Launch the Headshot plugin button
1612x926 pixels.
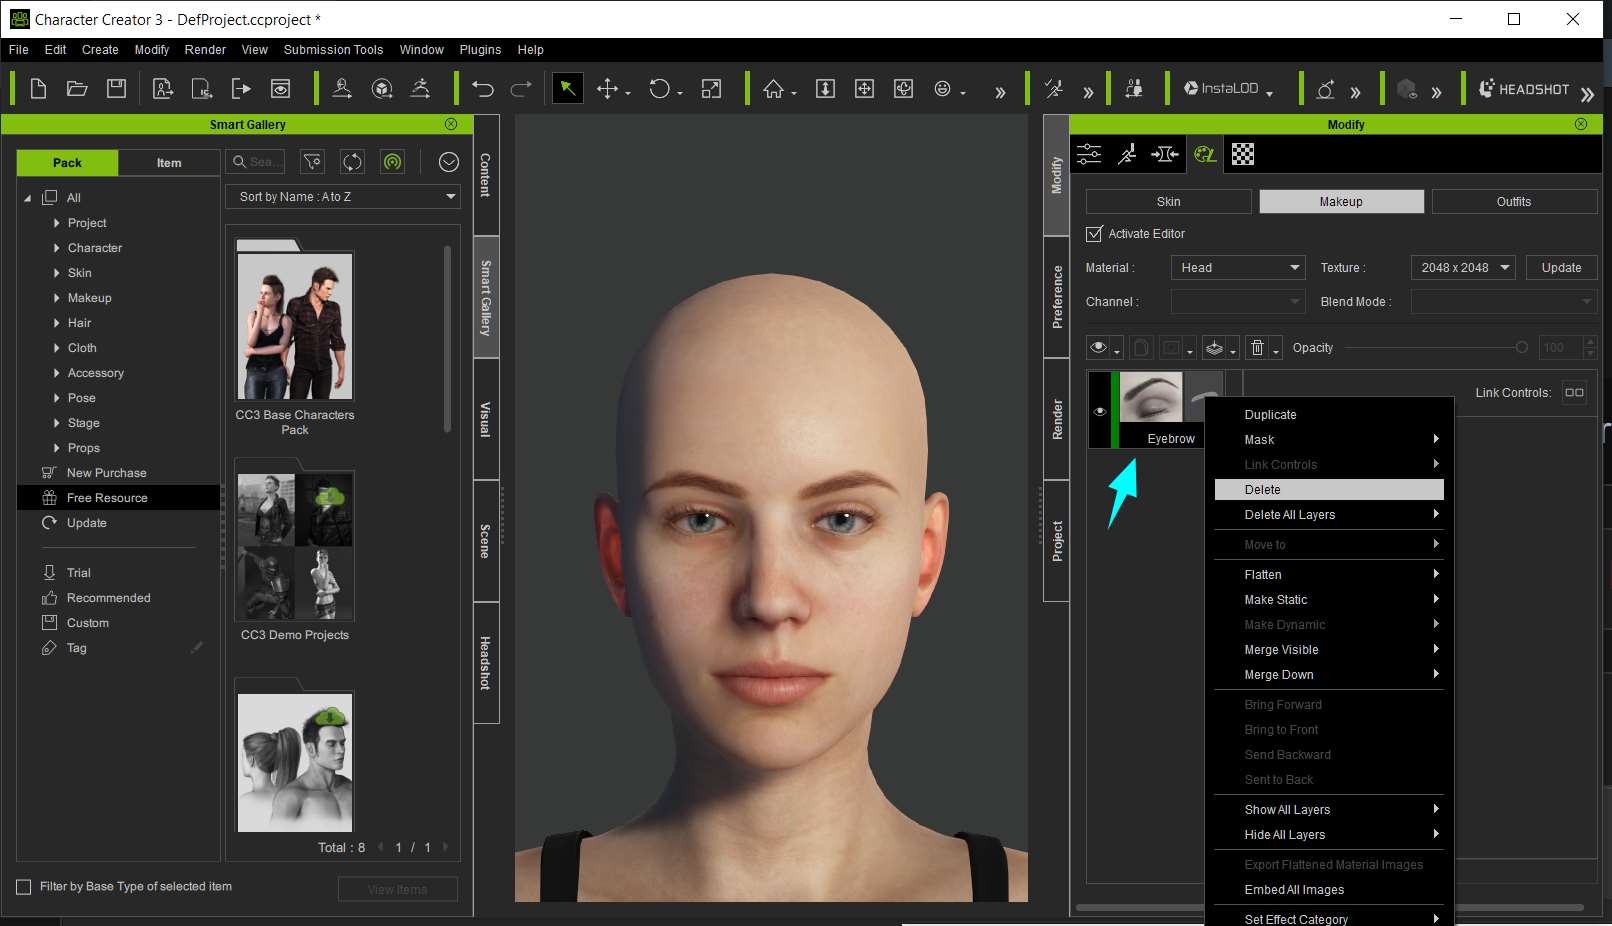[1524, 89]
